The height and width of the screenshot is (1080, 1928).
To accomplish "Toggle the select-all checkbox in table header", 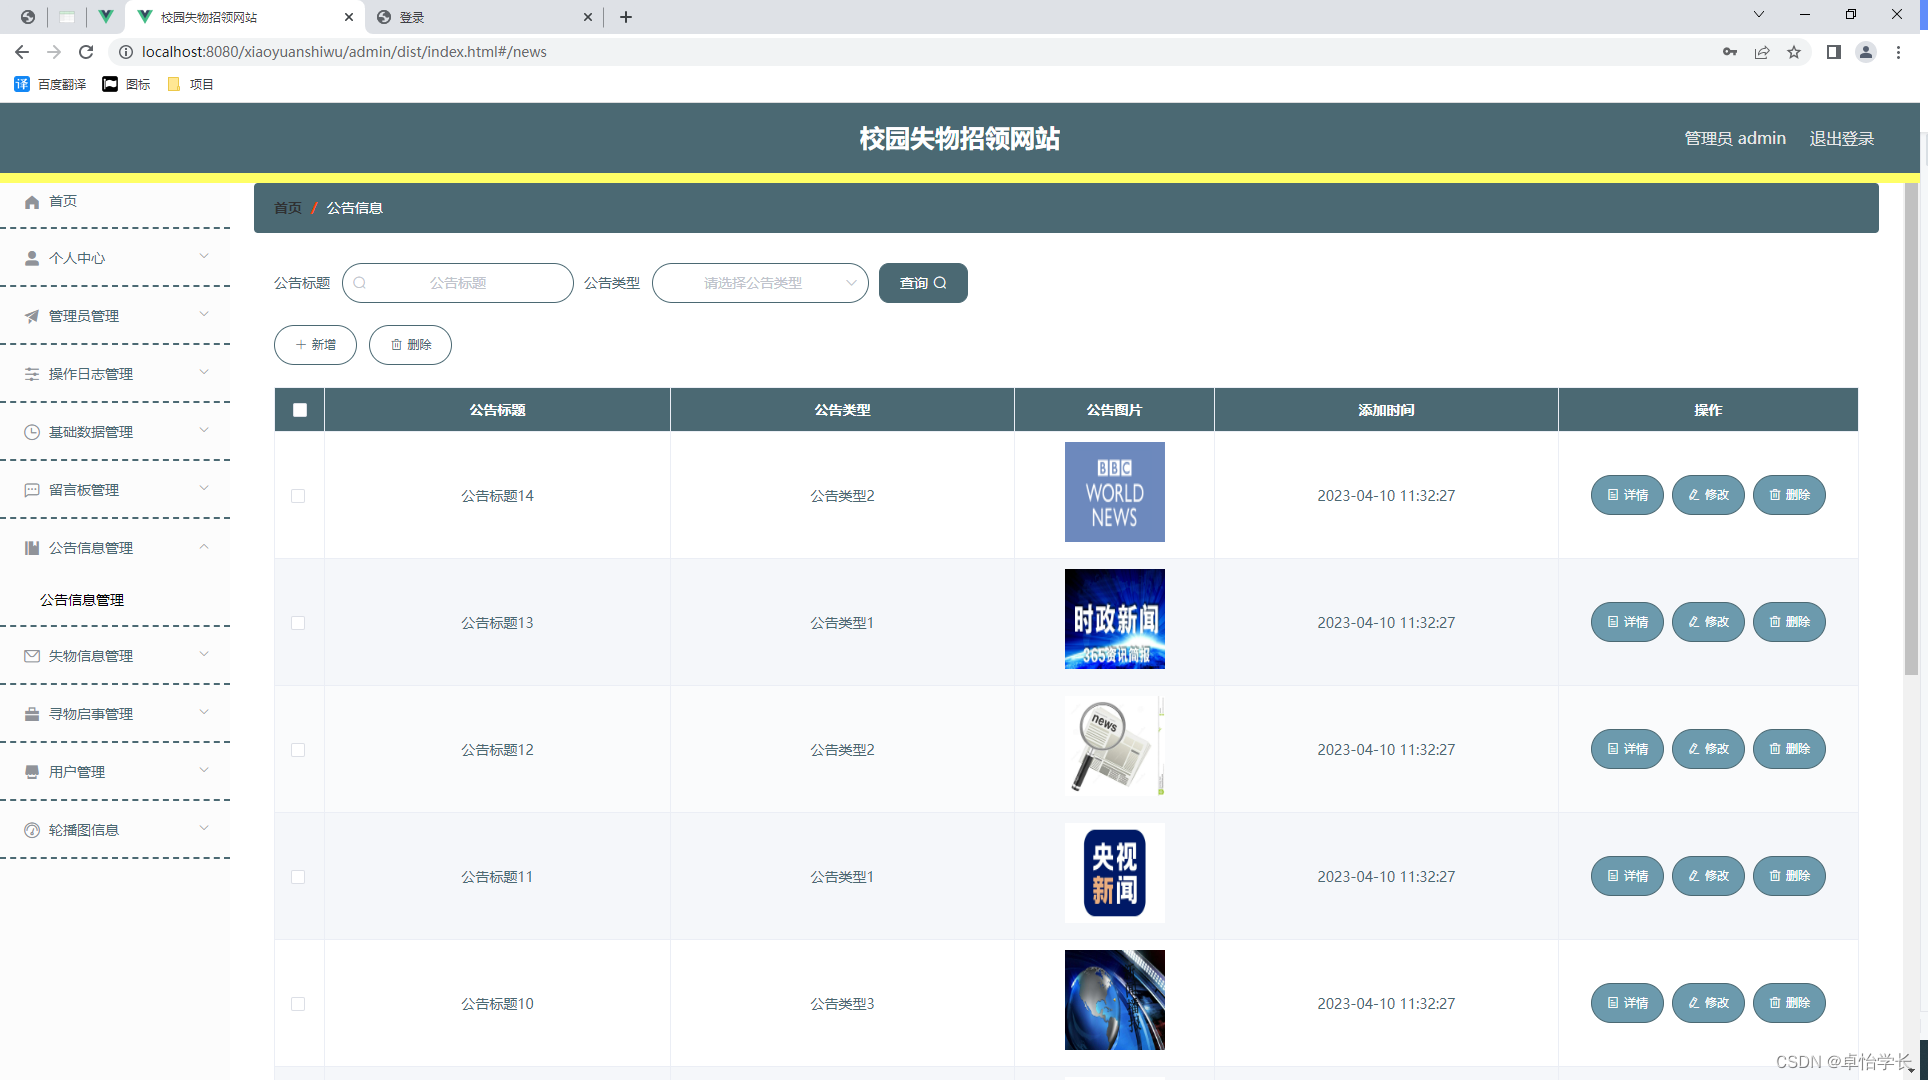I will 300,410.
